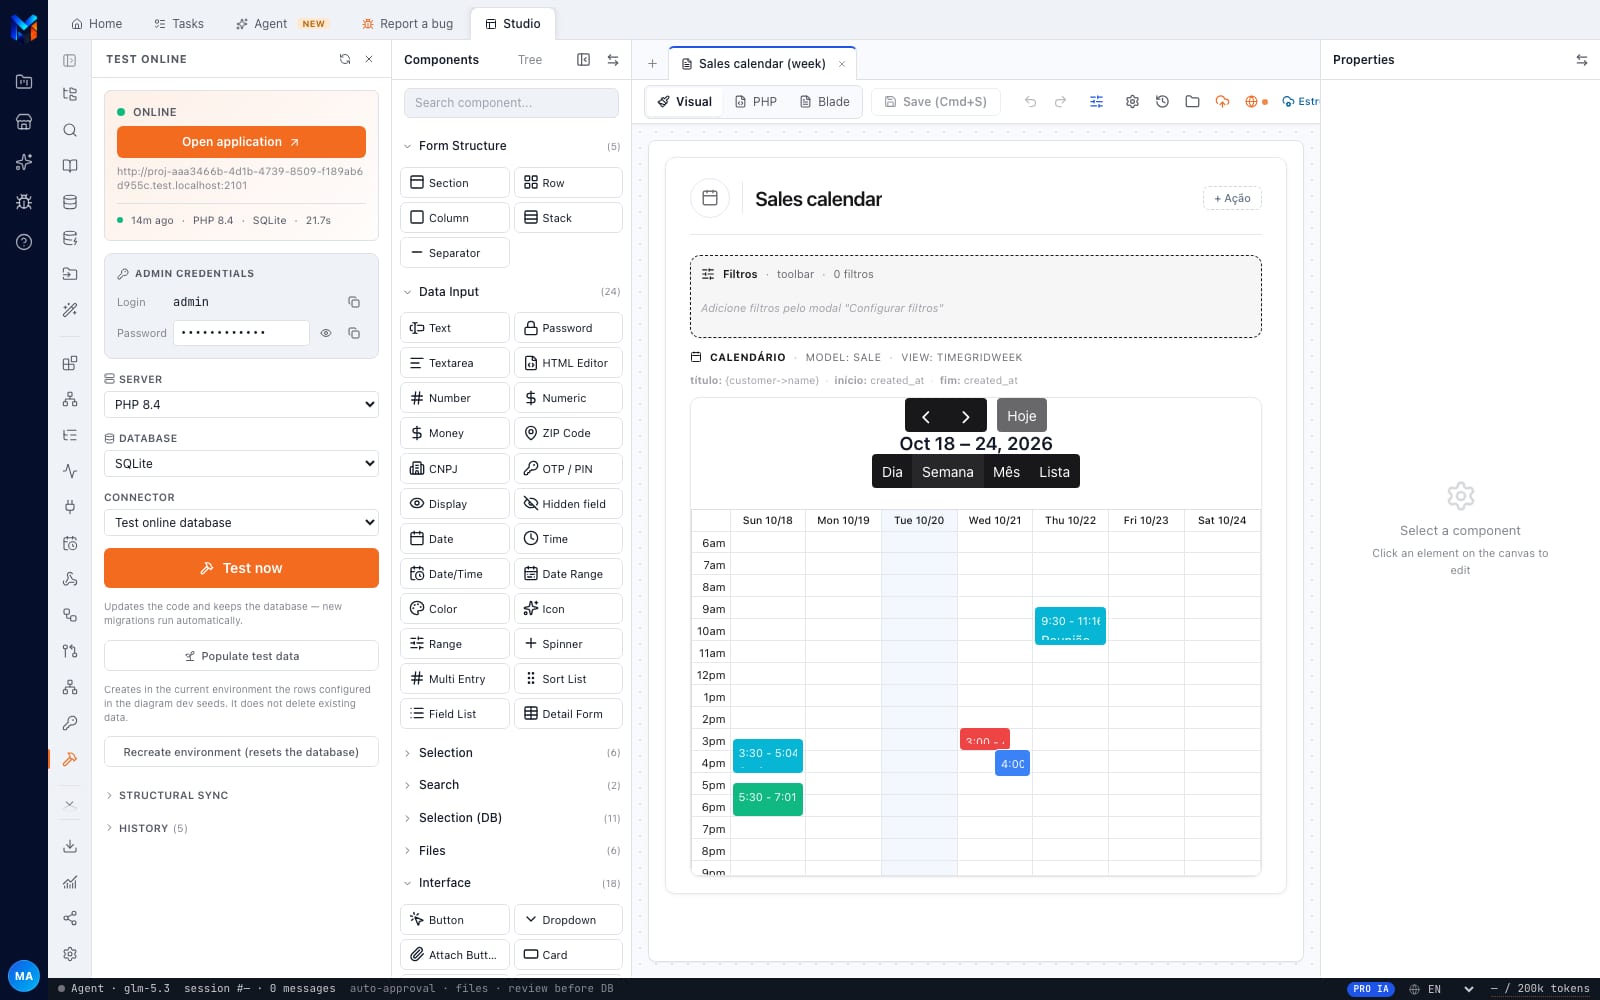Open the Test online database connector dropdown

(241, 523)
